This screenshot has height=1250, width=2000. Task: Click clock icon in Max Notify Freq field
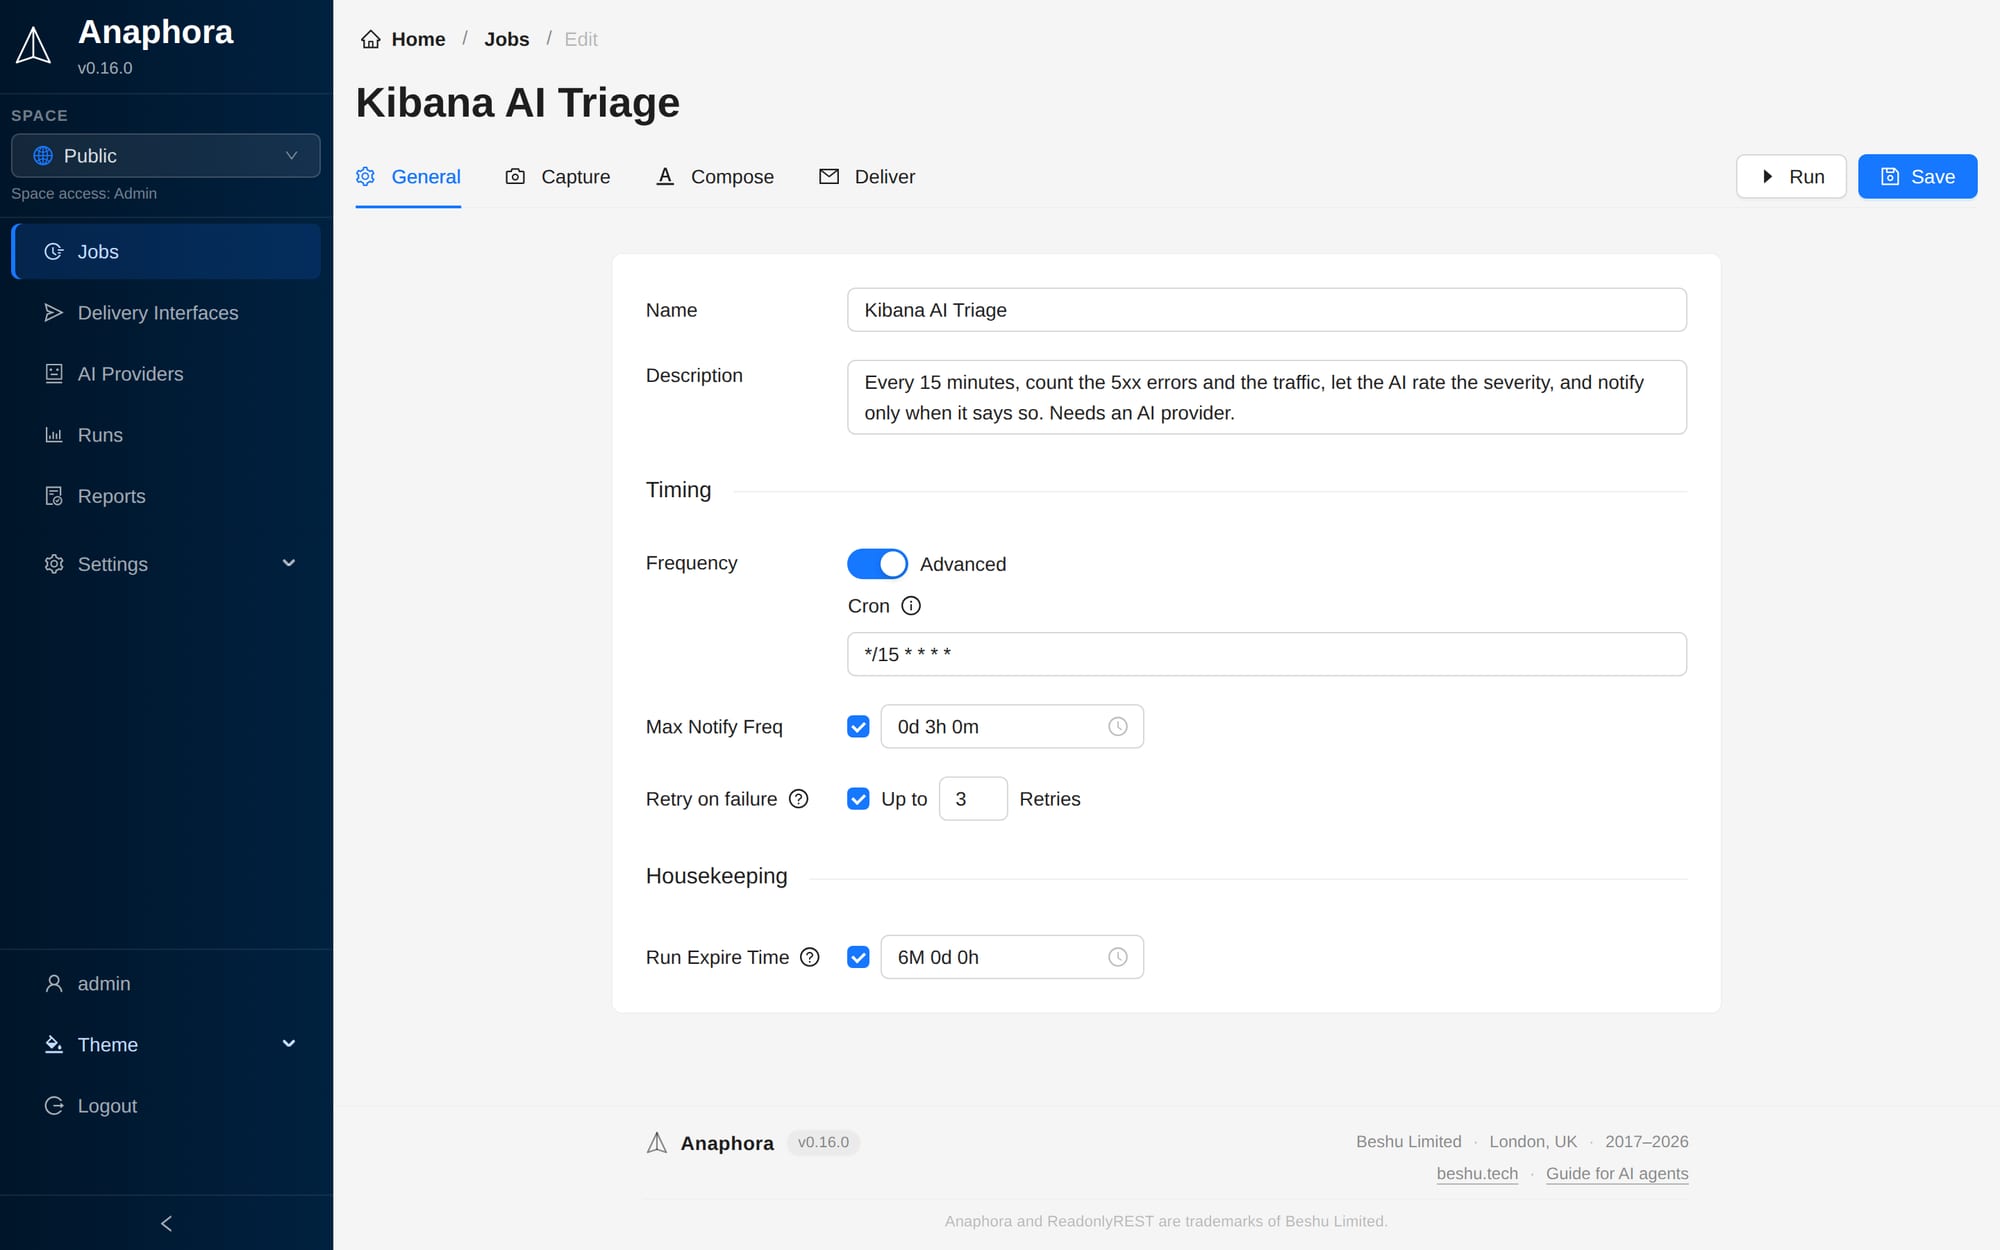point(1118,727)
